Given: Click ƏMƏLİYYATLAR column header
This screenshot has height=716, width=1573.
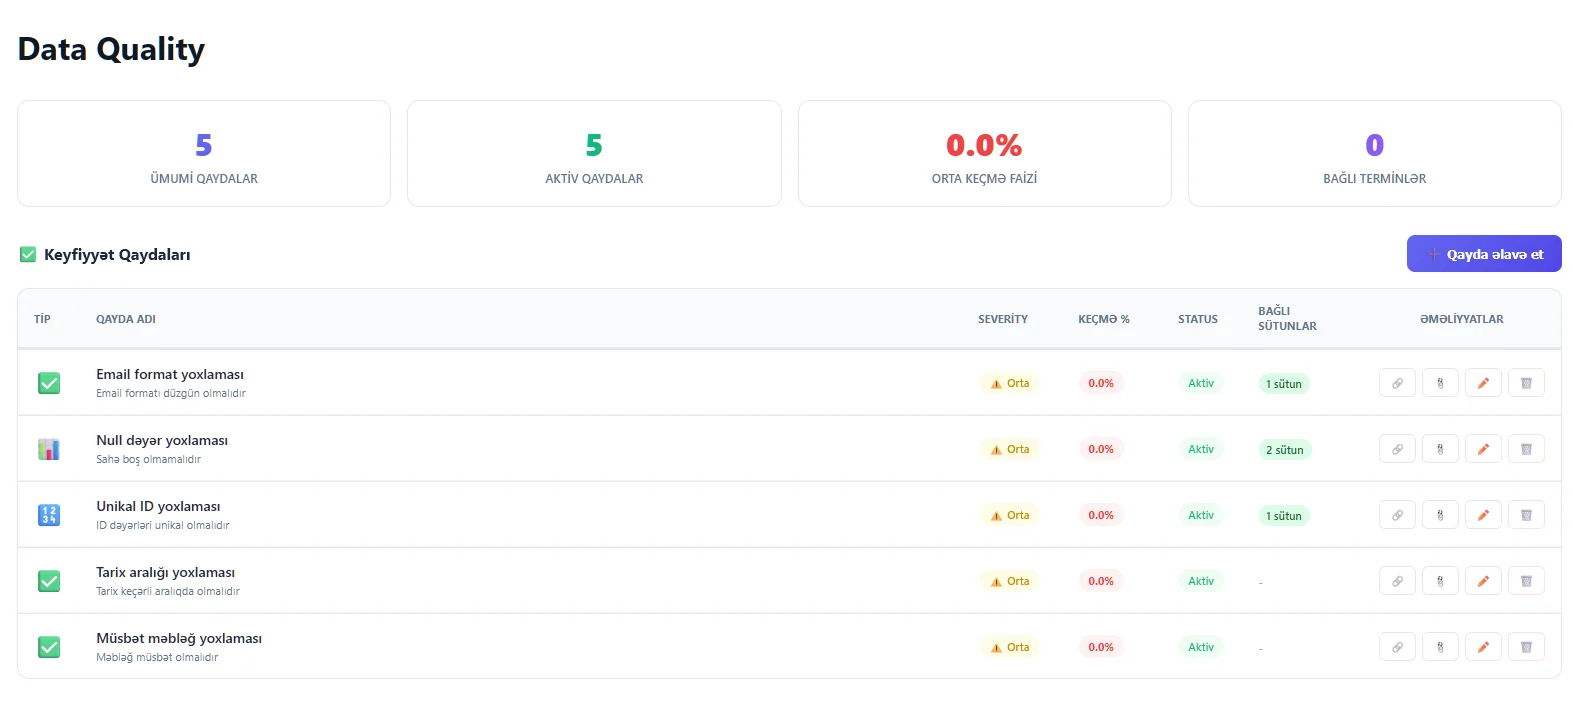Looking at the screenshot, I should (x=1462, y=319).
